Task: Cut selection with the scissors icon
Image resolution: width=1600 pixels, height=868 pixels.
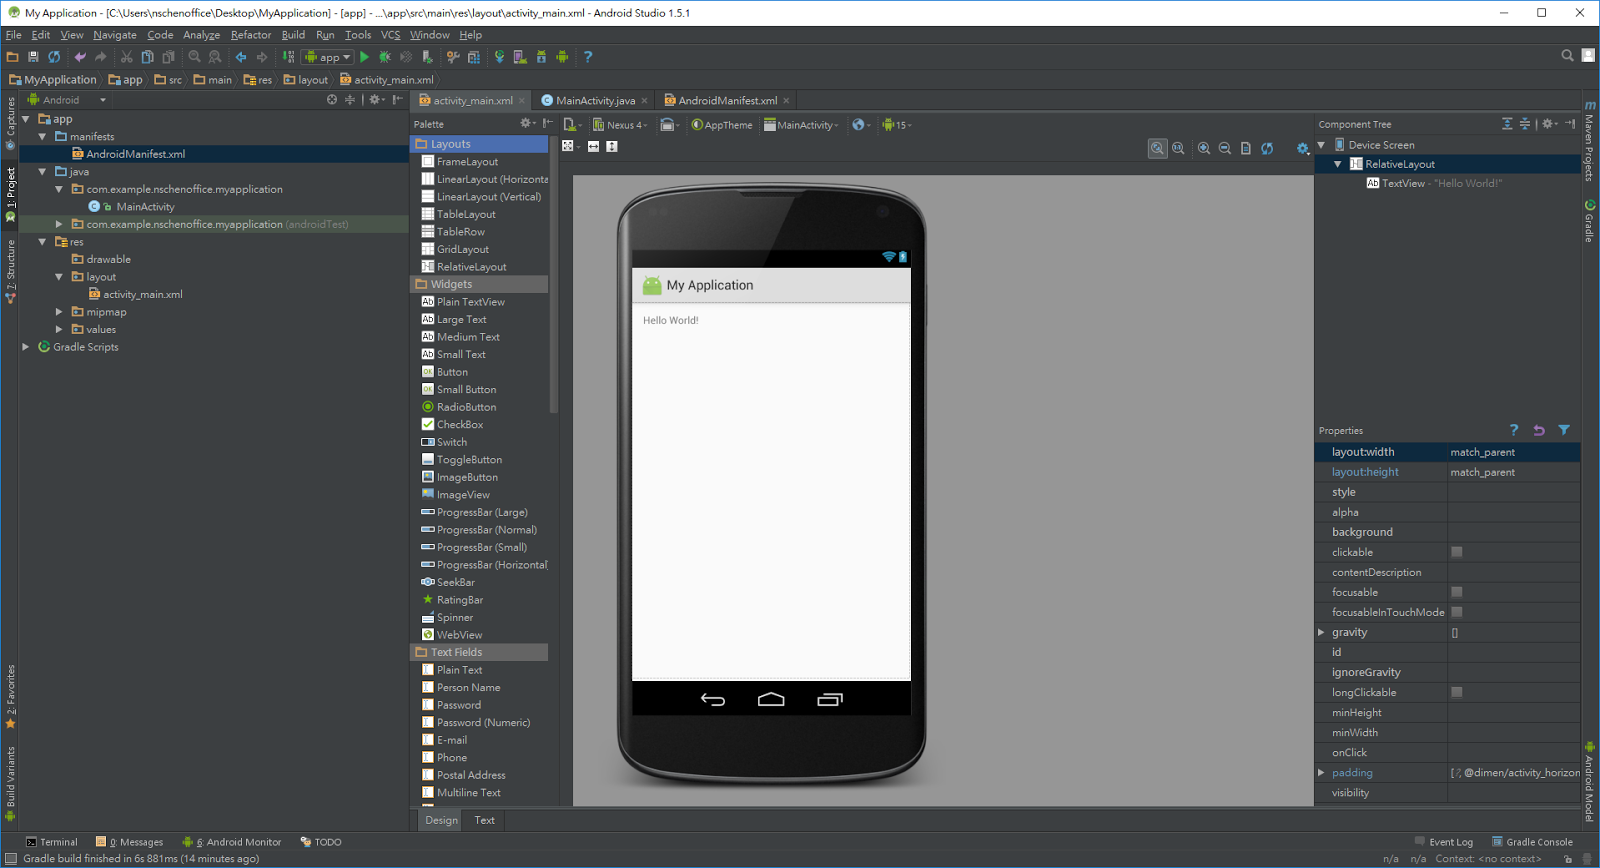Action: tap(126, 57)
